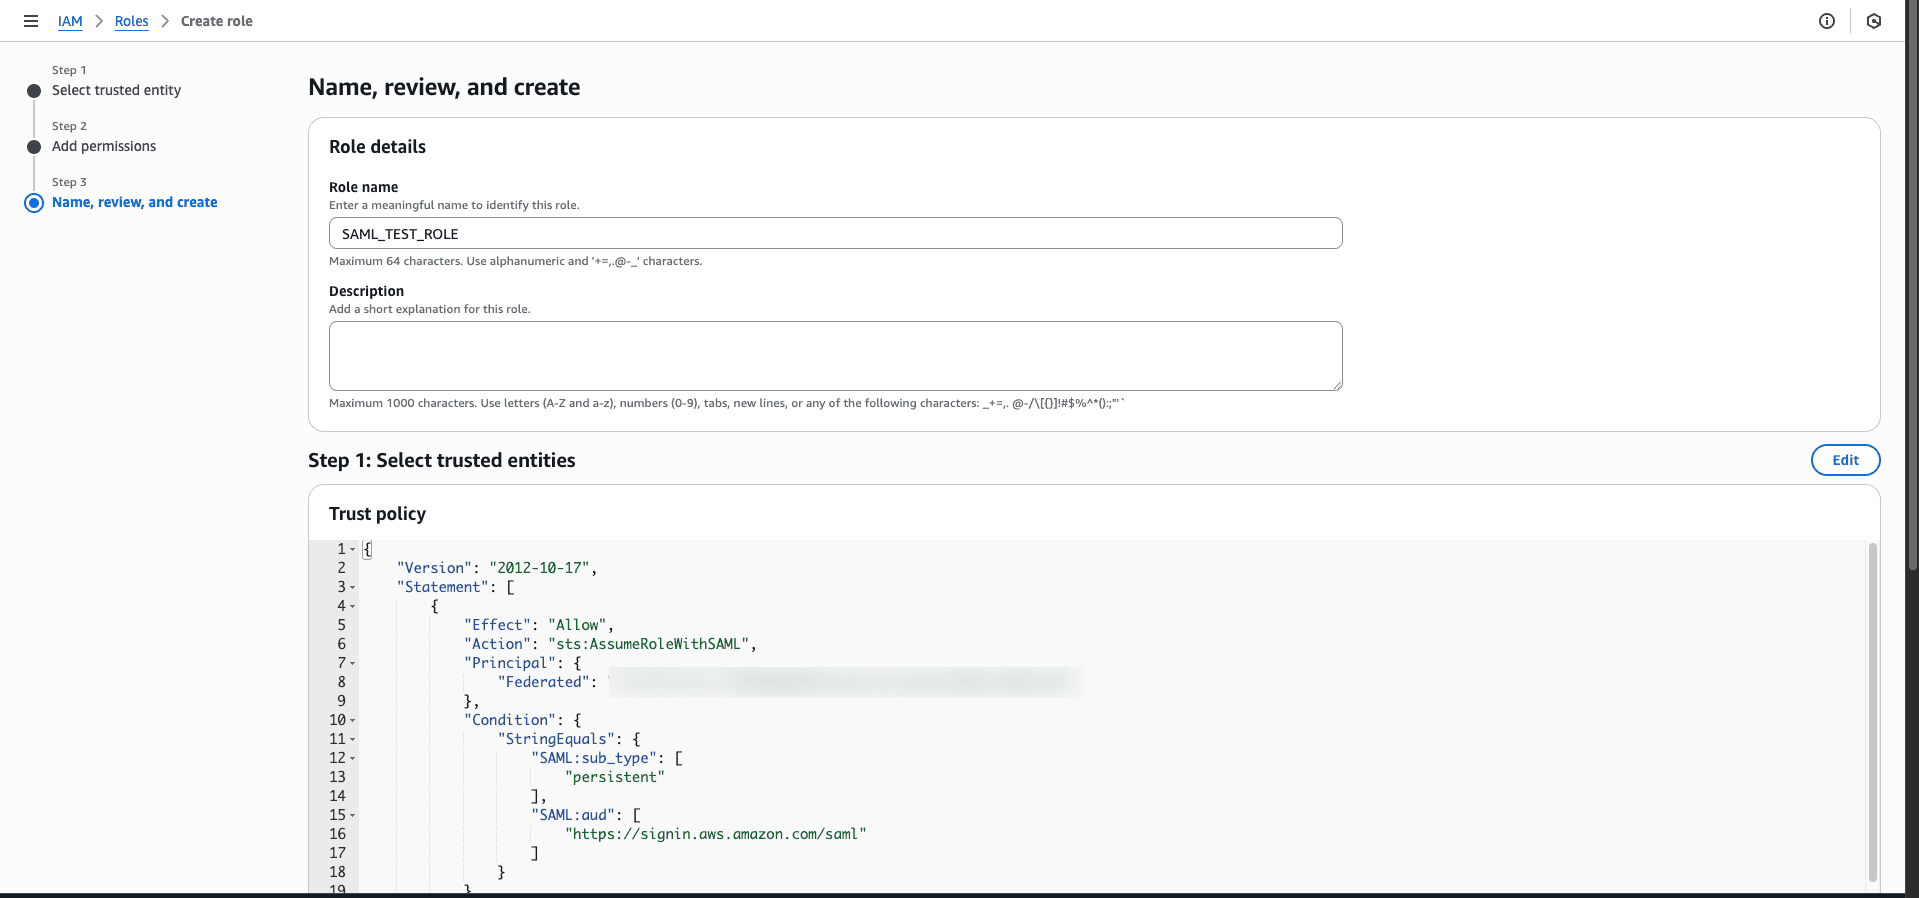Click Edit for trusted entities
This screenshot has width=1919, height=898.
(x=1845, y=460)
